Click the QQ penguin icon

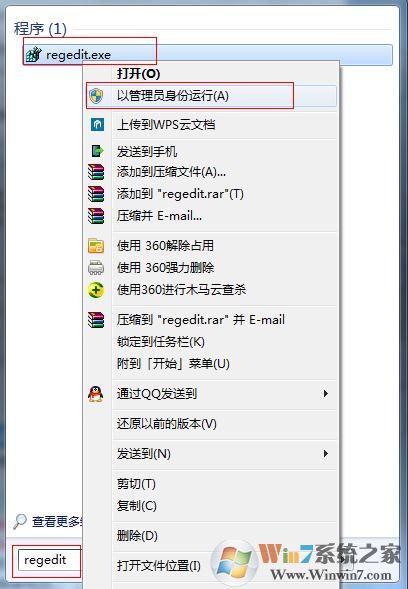click(96, 394)
